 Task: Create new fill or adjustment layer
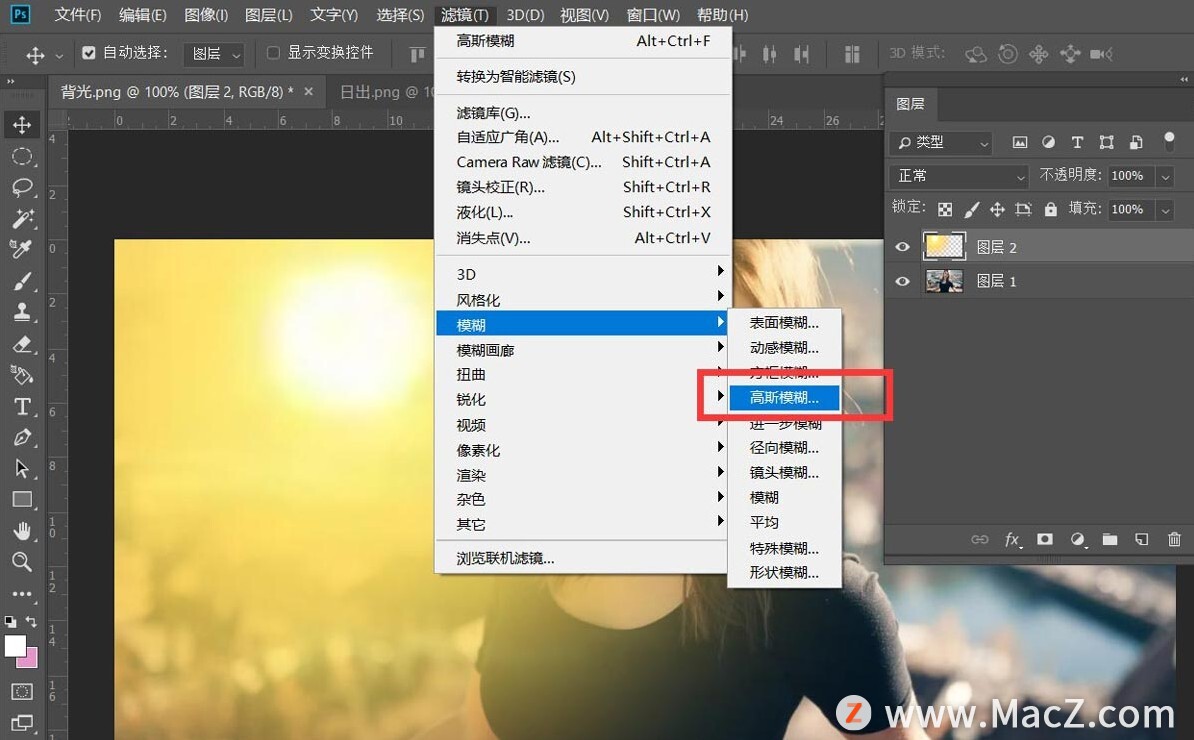pyautogui.click(x=1077, y=539)
